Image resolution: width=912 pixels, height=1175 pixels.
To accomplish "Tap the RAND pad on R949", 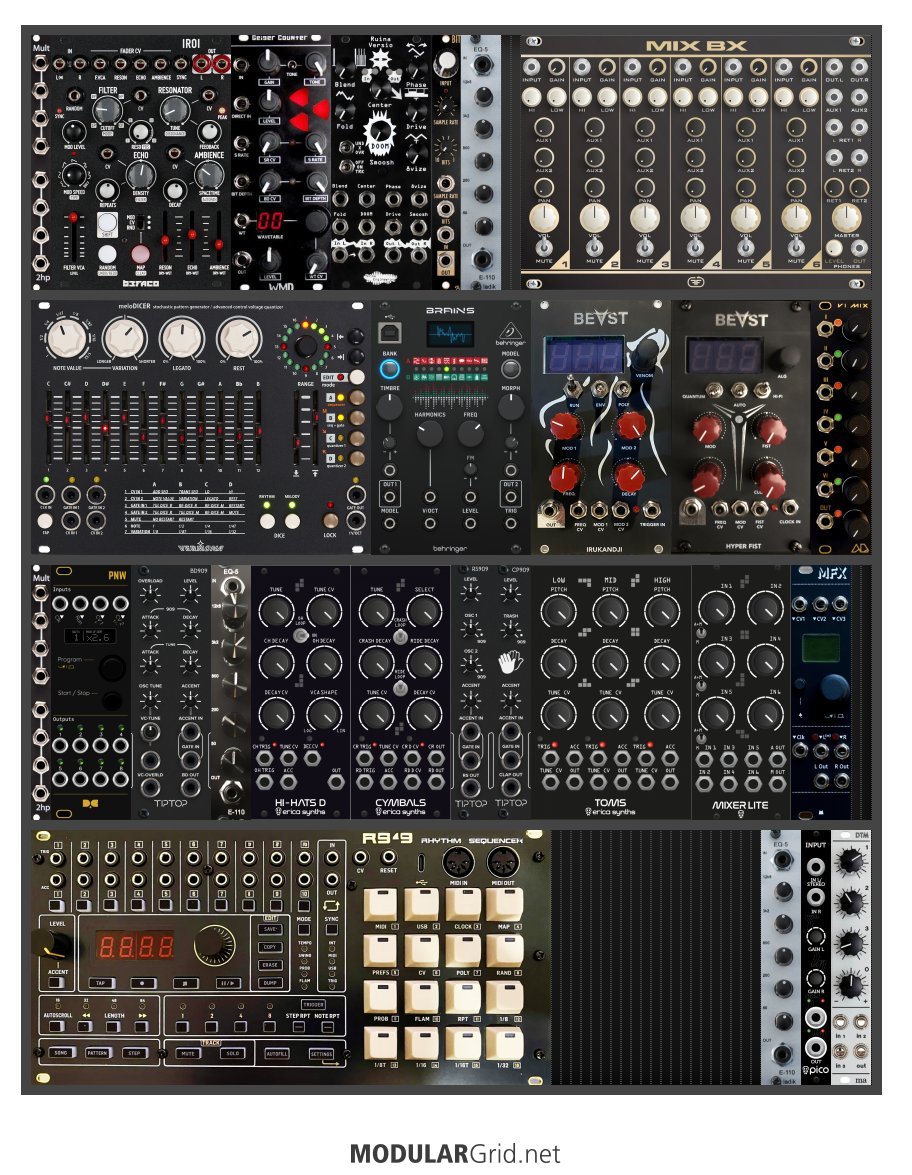I will (504, 951).
